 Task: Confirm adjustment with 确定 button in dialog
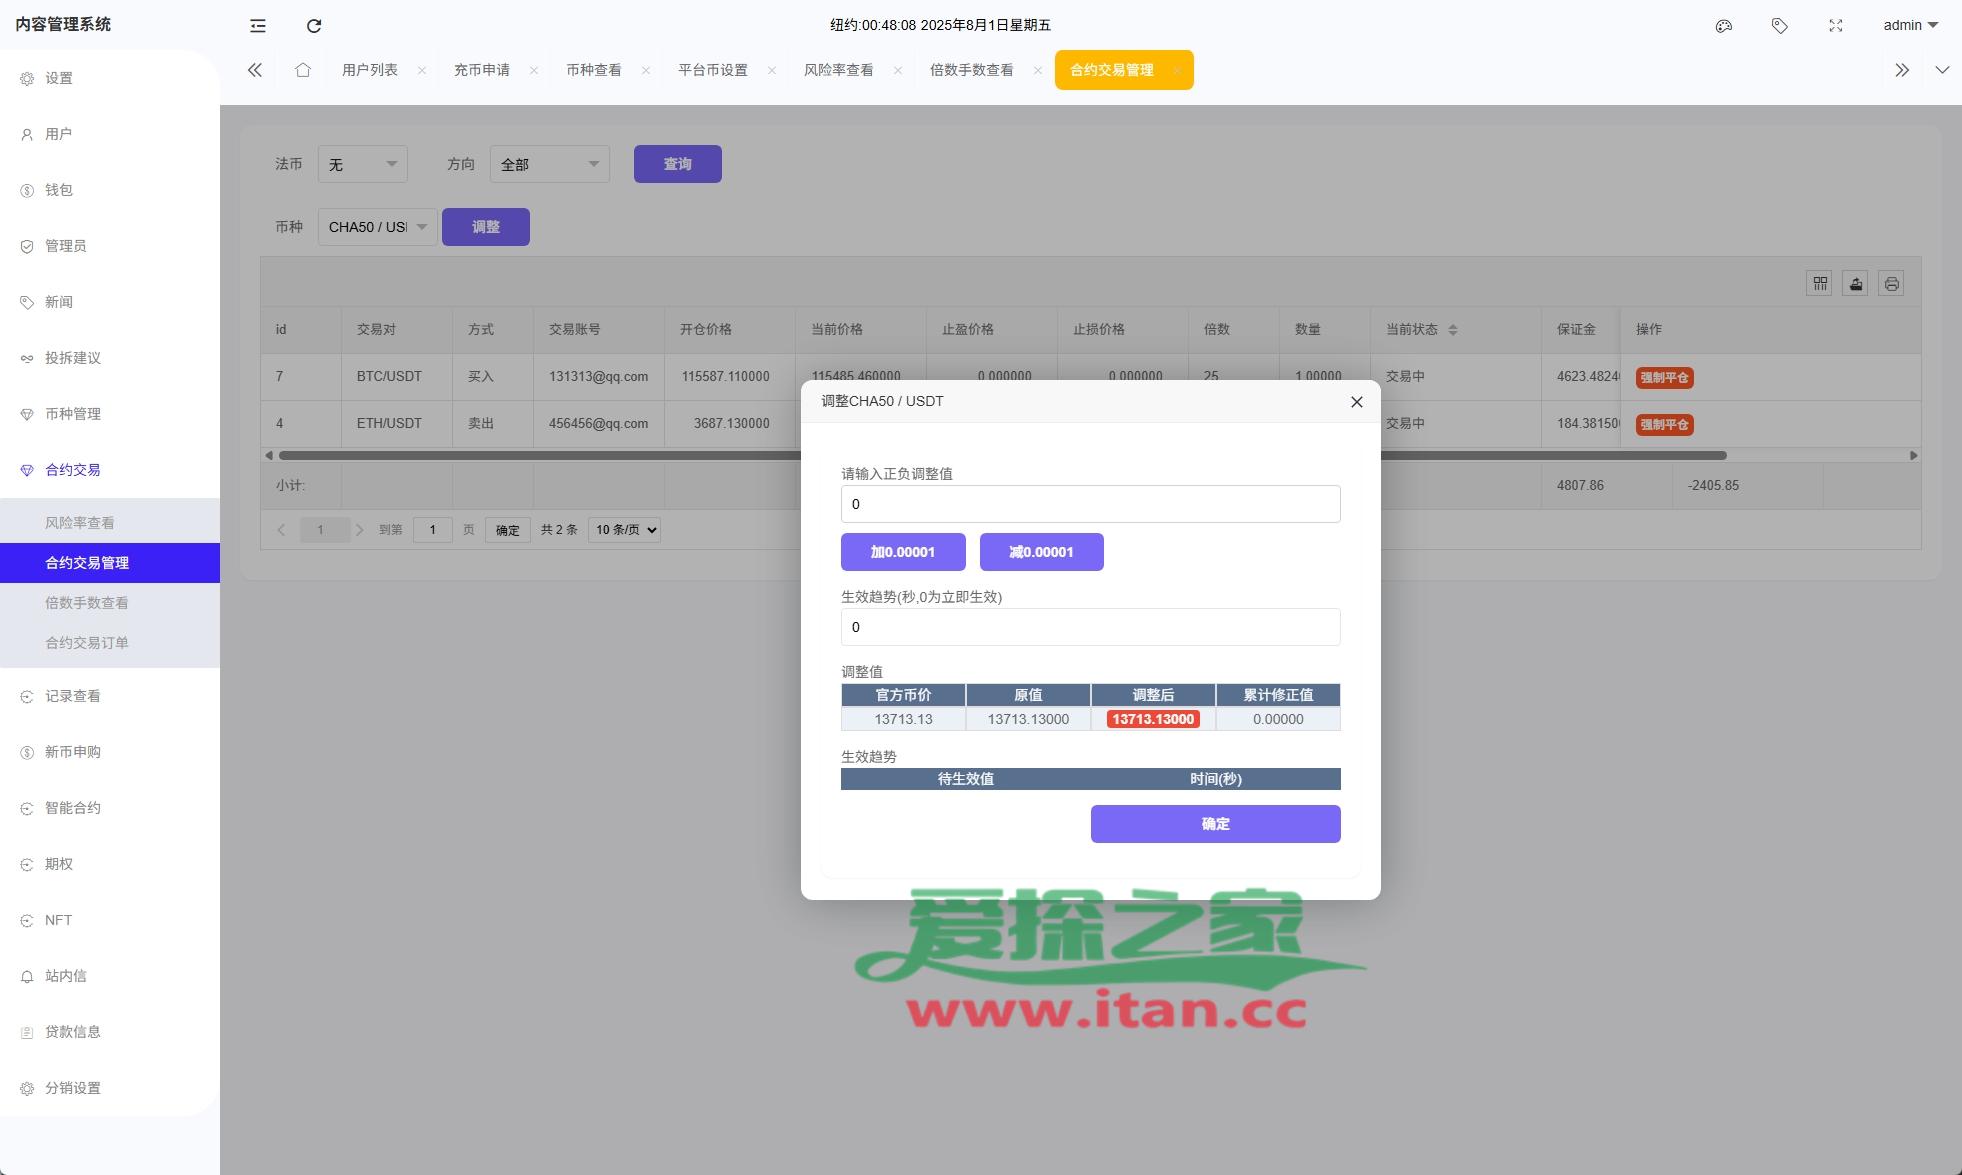[x=1215, y=824]
